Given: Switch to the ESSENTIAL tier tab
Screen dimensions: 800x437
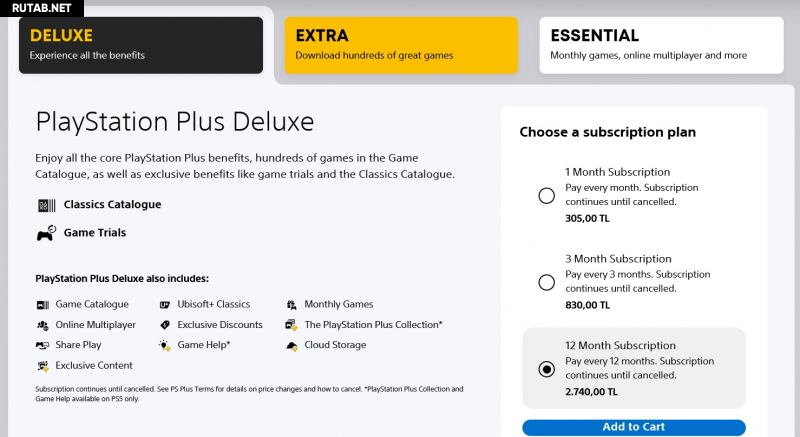Looking at the screenshot, I should click(x=660, y=45).
